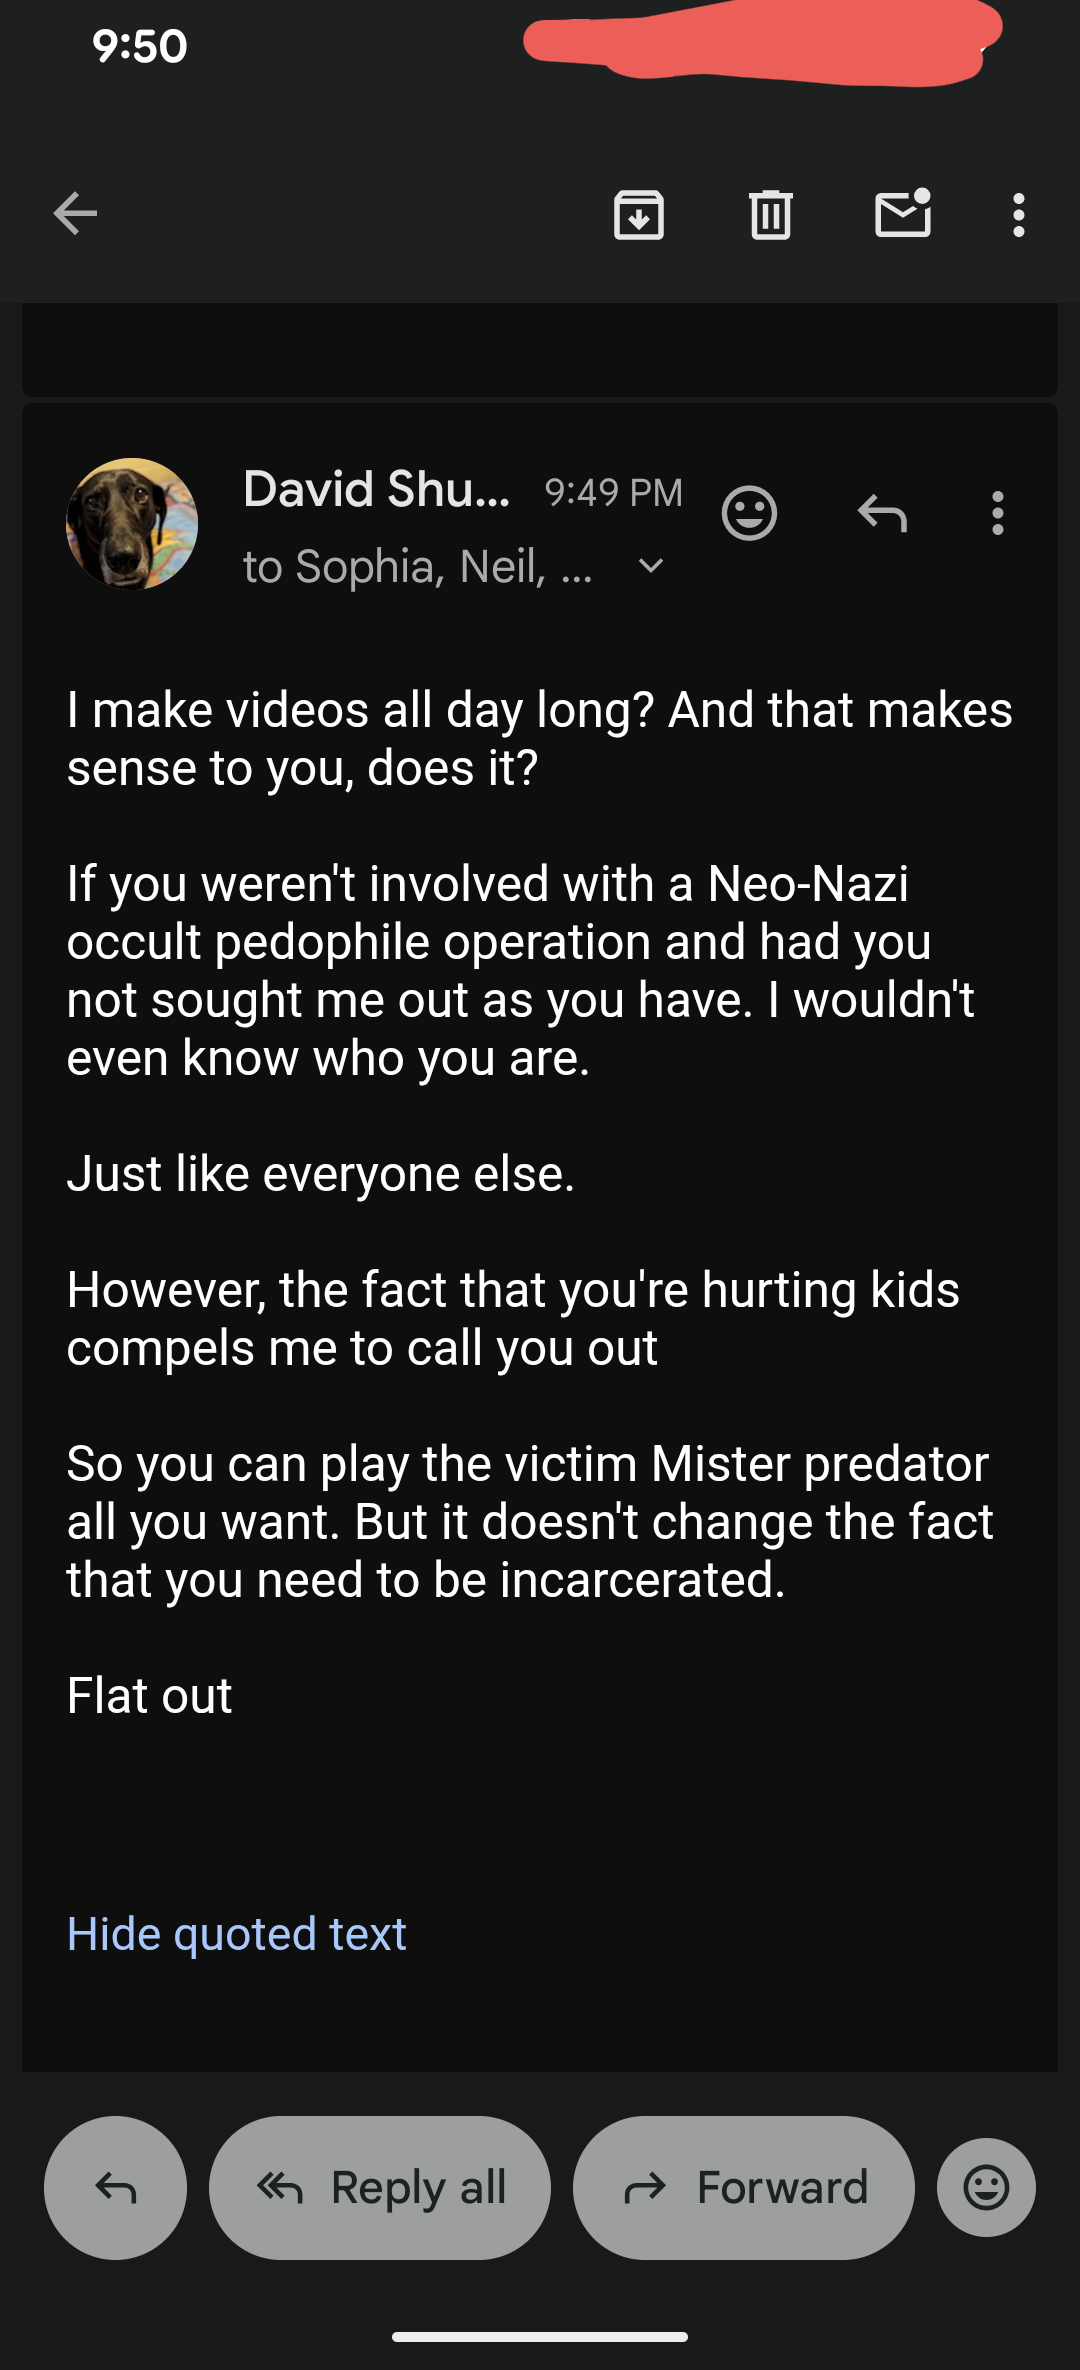Open emoji reaction button at bottom
Image resolution: width=1080 pixels, height=2370 pixels.
(986, 2187)
